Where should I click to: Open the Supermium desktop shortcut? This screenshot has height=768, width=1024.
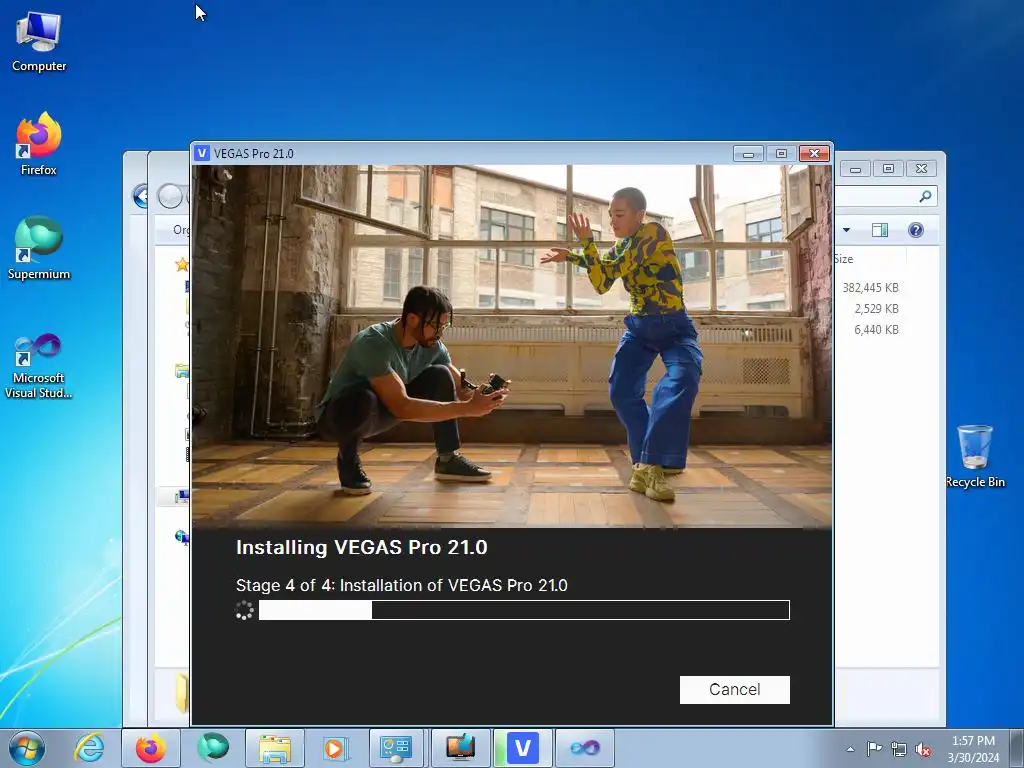click(x=39, y=248)
